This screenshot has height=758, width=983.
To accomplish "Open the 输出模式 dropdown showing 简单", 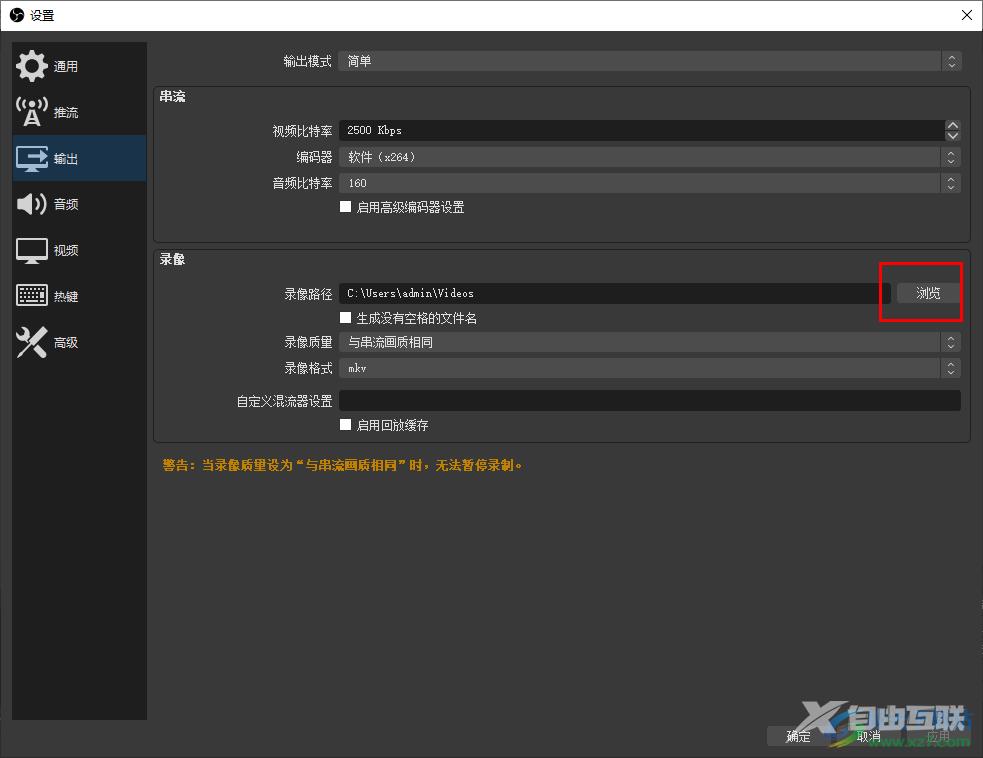I will 649,61.
